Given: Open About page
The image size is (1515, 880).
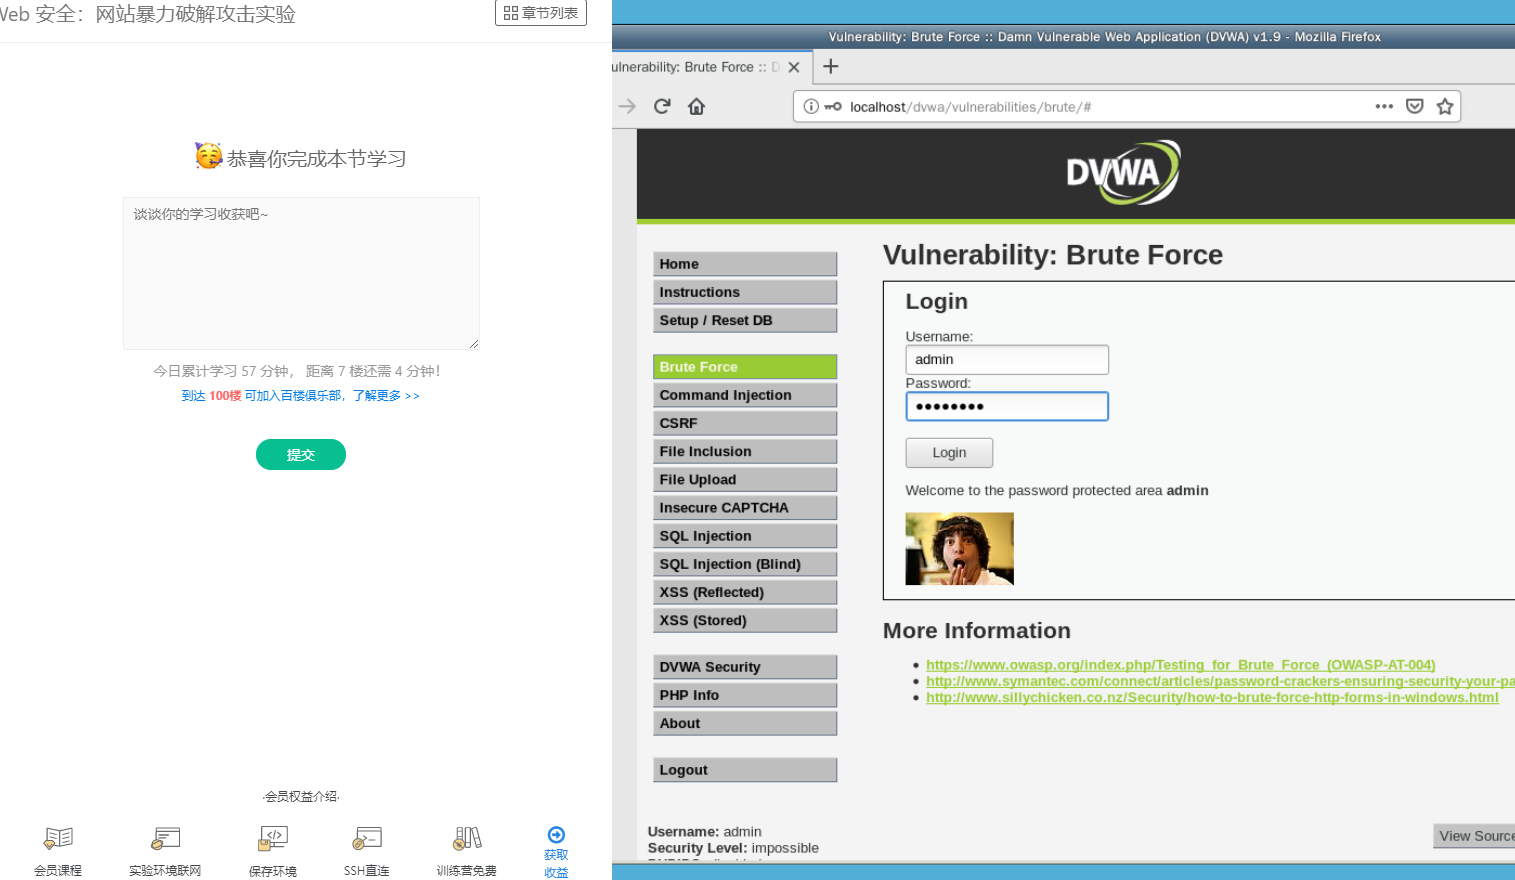Looking at the screenshot, I should pyautogui.click(x=745, y=723).
